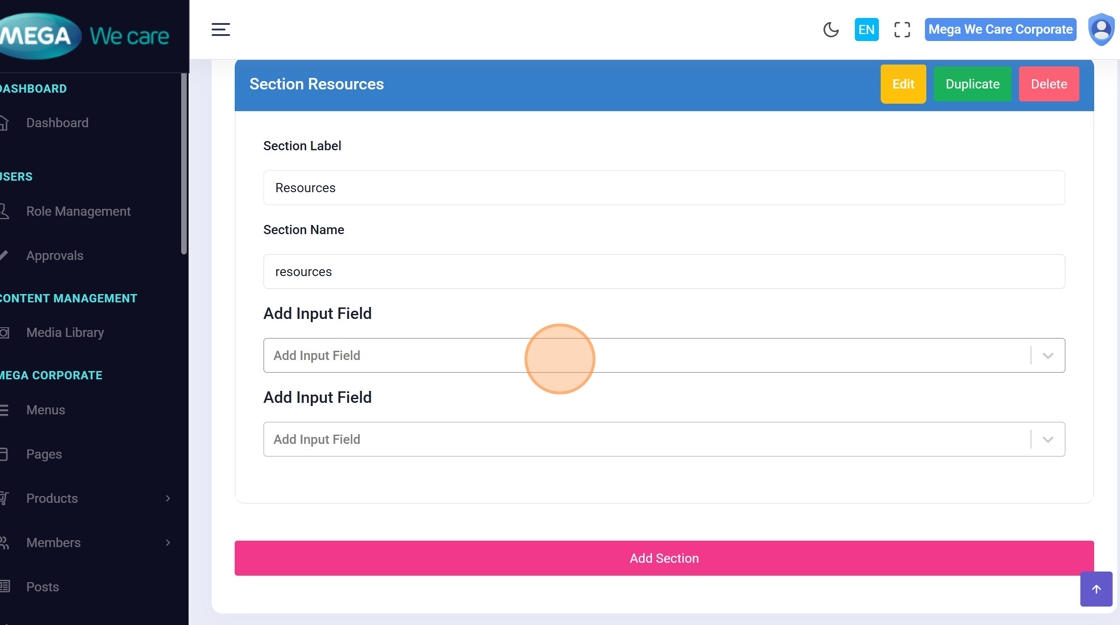Open the first Add Input Field dropdown arrow
1120x625 pixels.
(x=1047, y=356)
